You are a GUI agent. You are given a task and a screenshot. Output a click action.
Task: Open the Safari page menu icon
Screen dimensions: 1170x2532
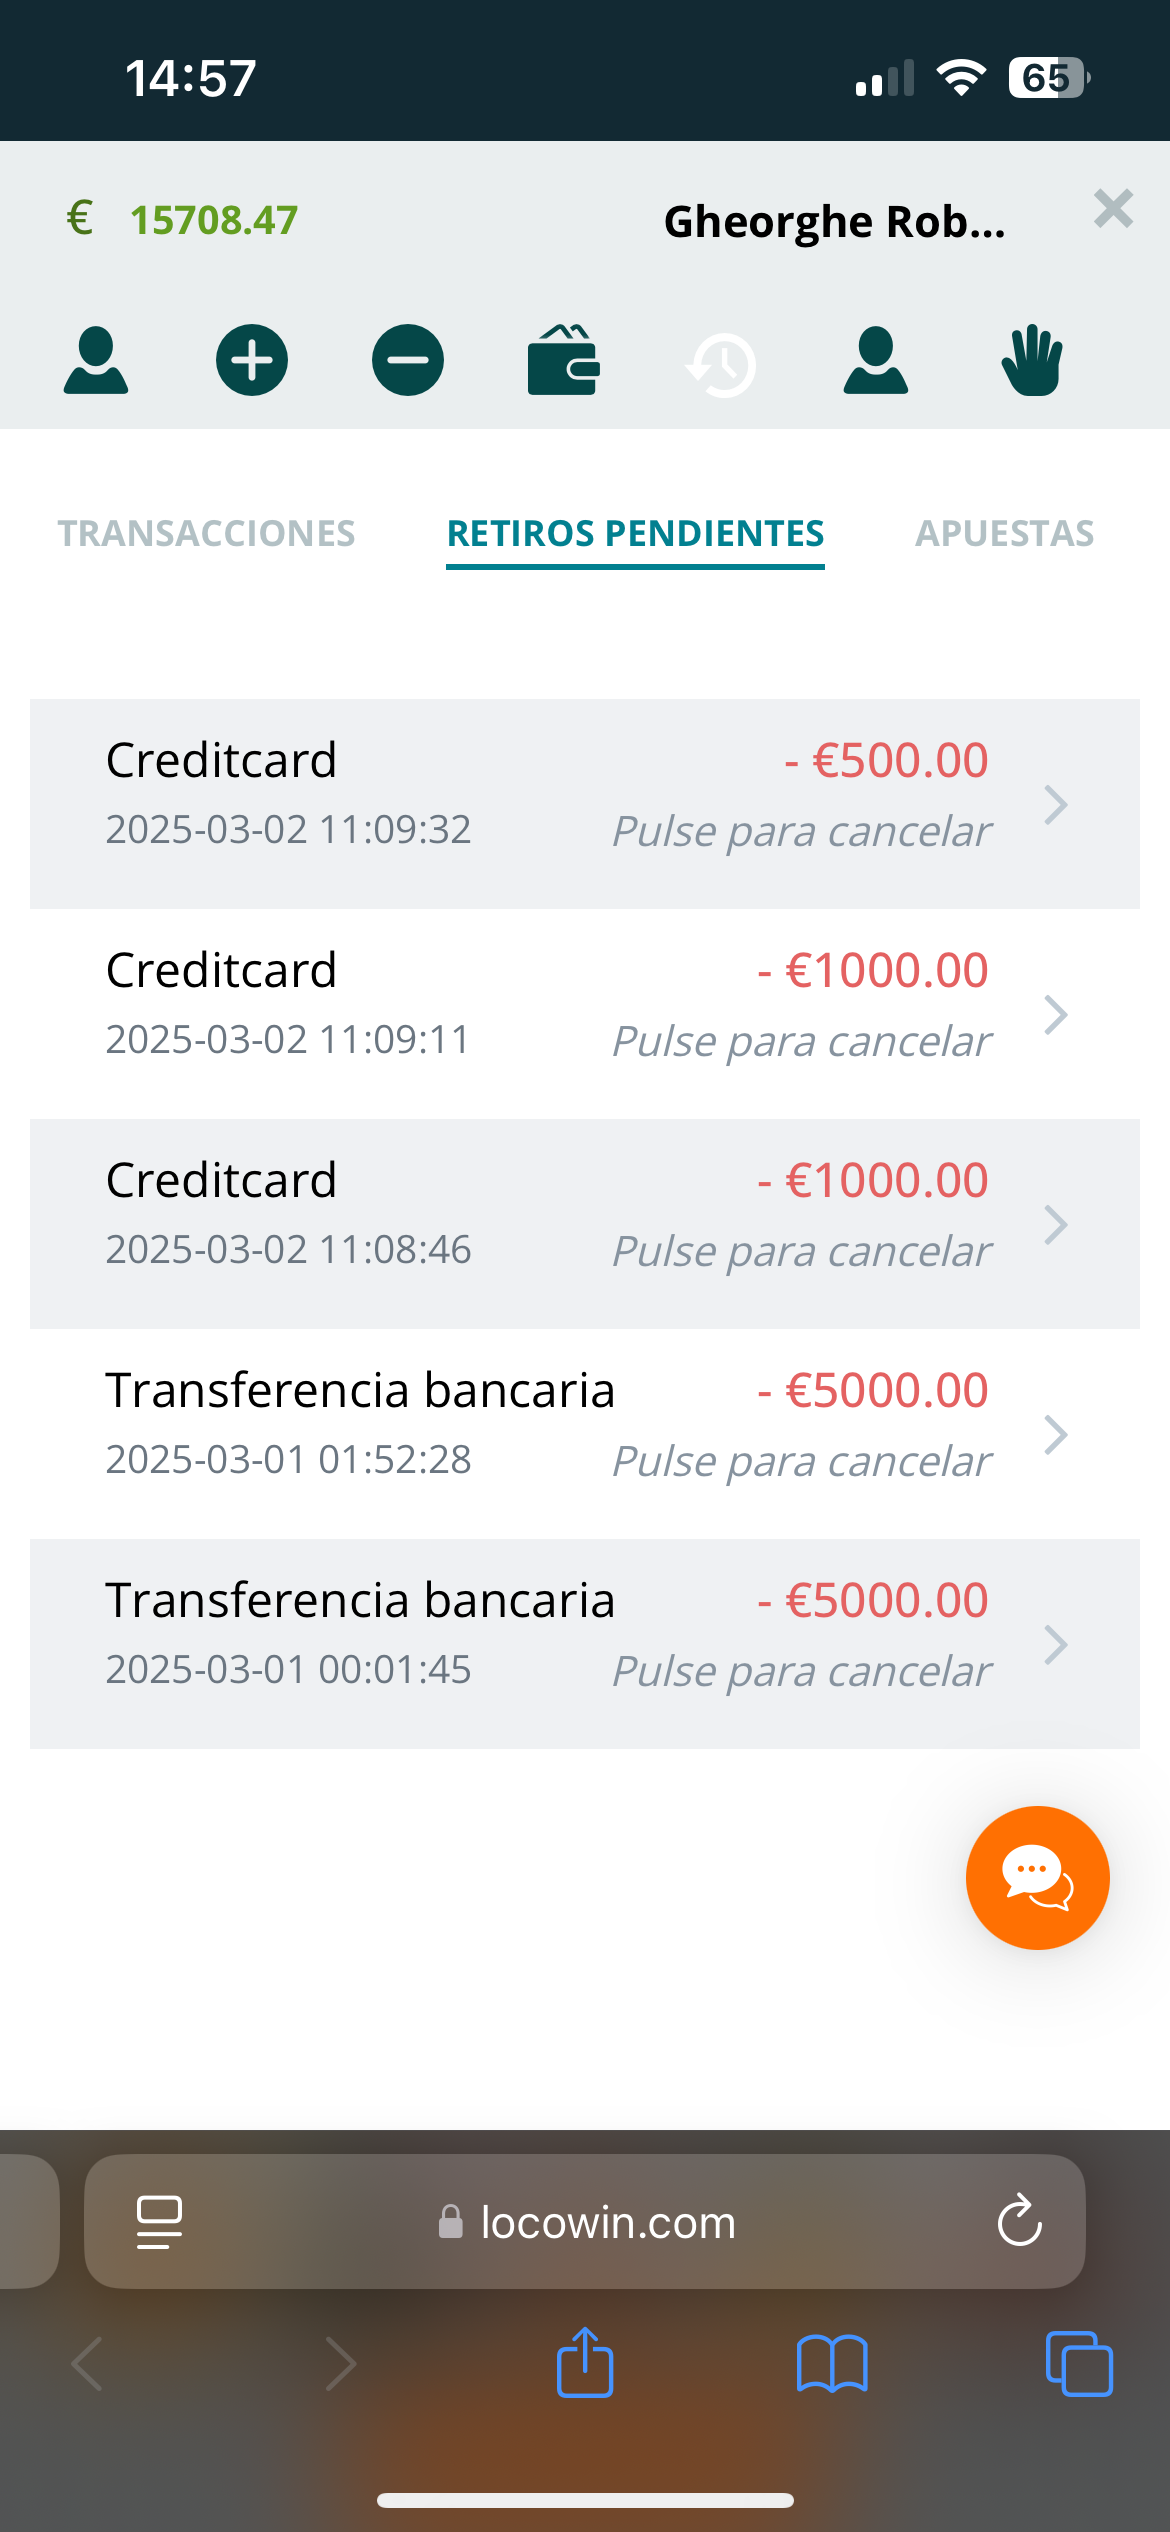(x=159, y=2222)
